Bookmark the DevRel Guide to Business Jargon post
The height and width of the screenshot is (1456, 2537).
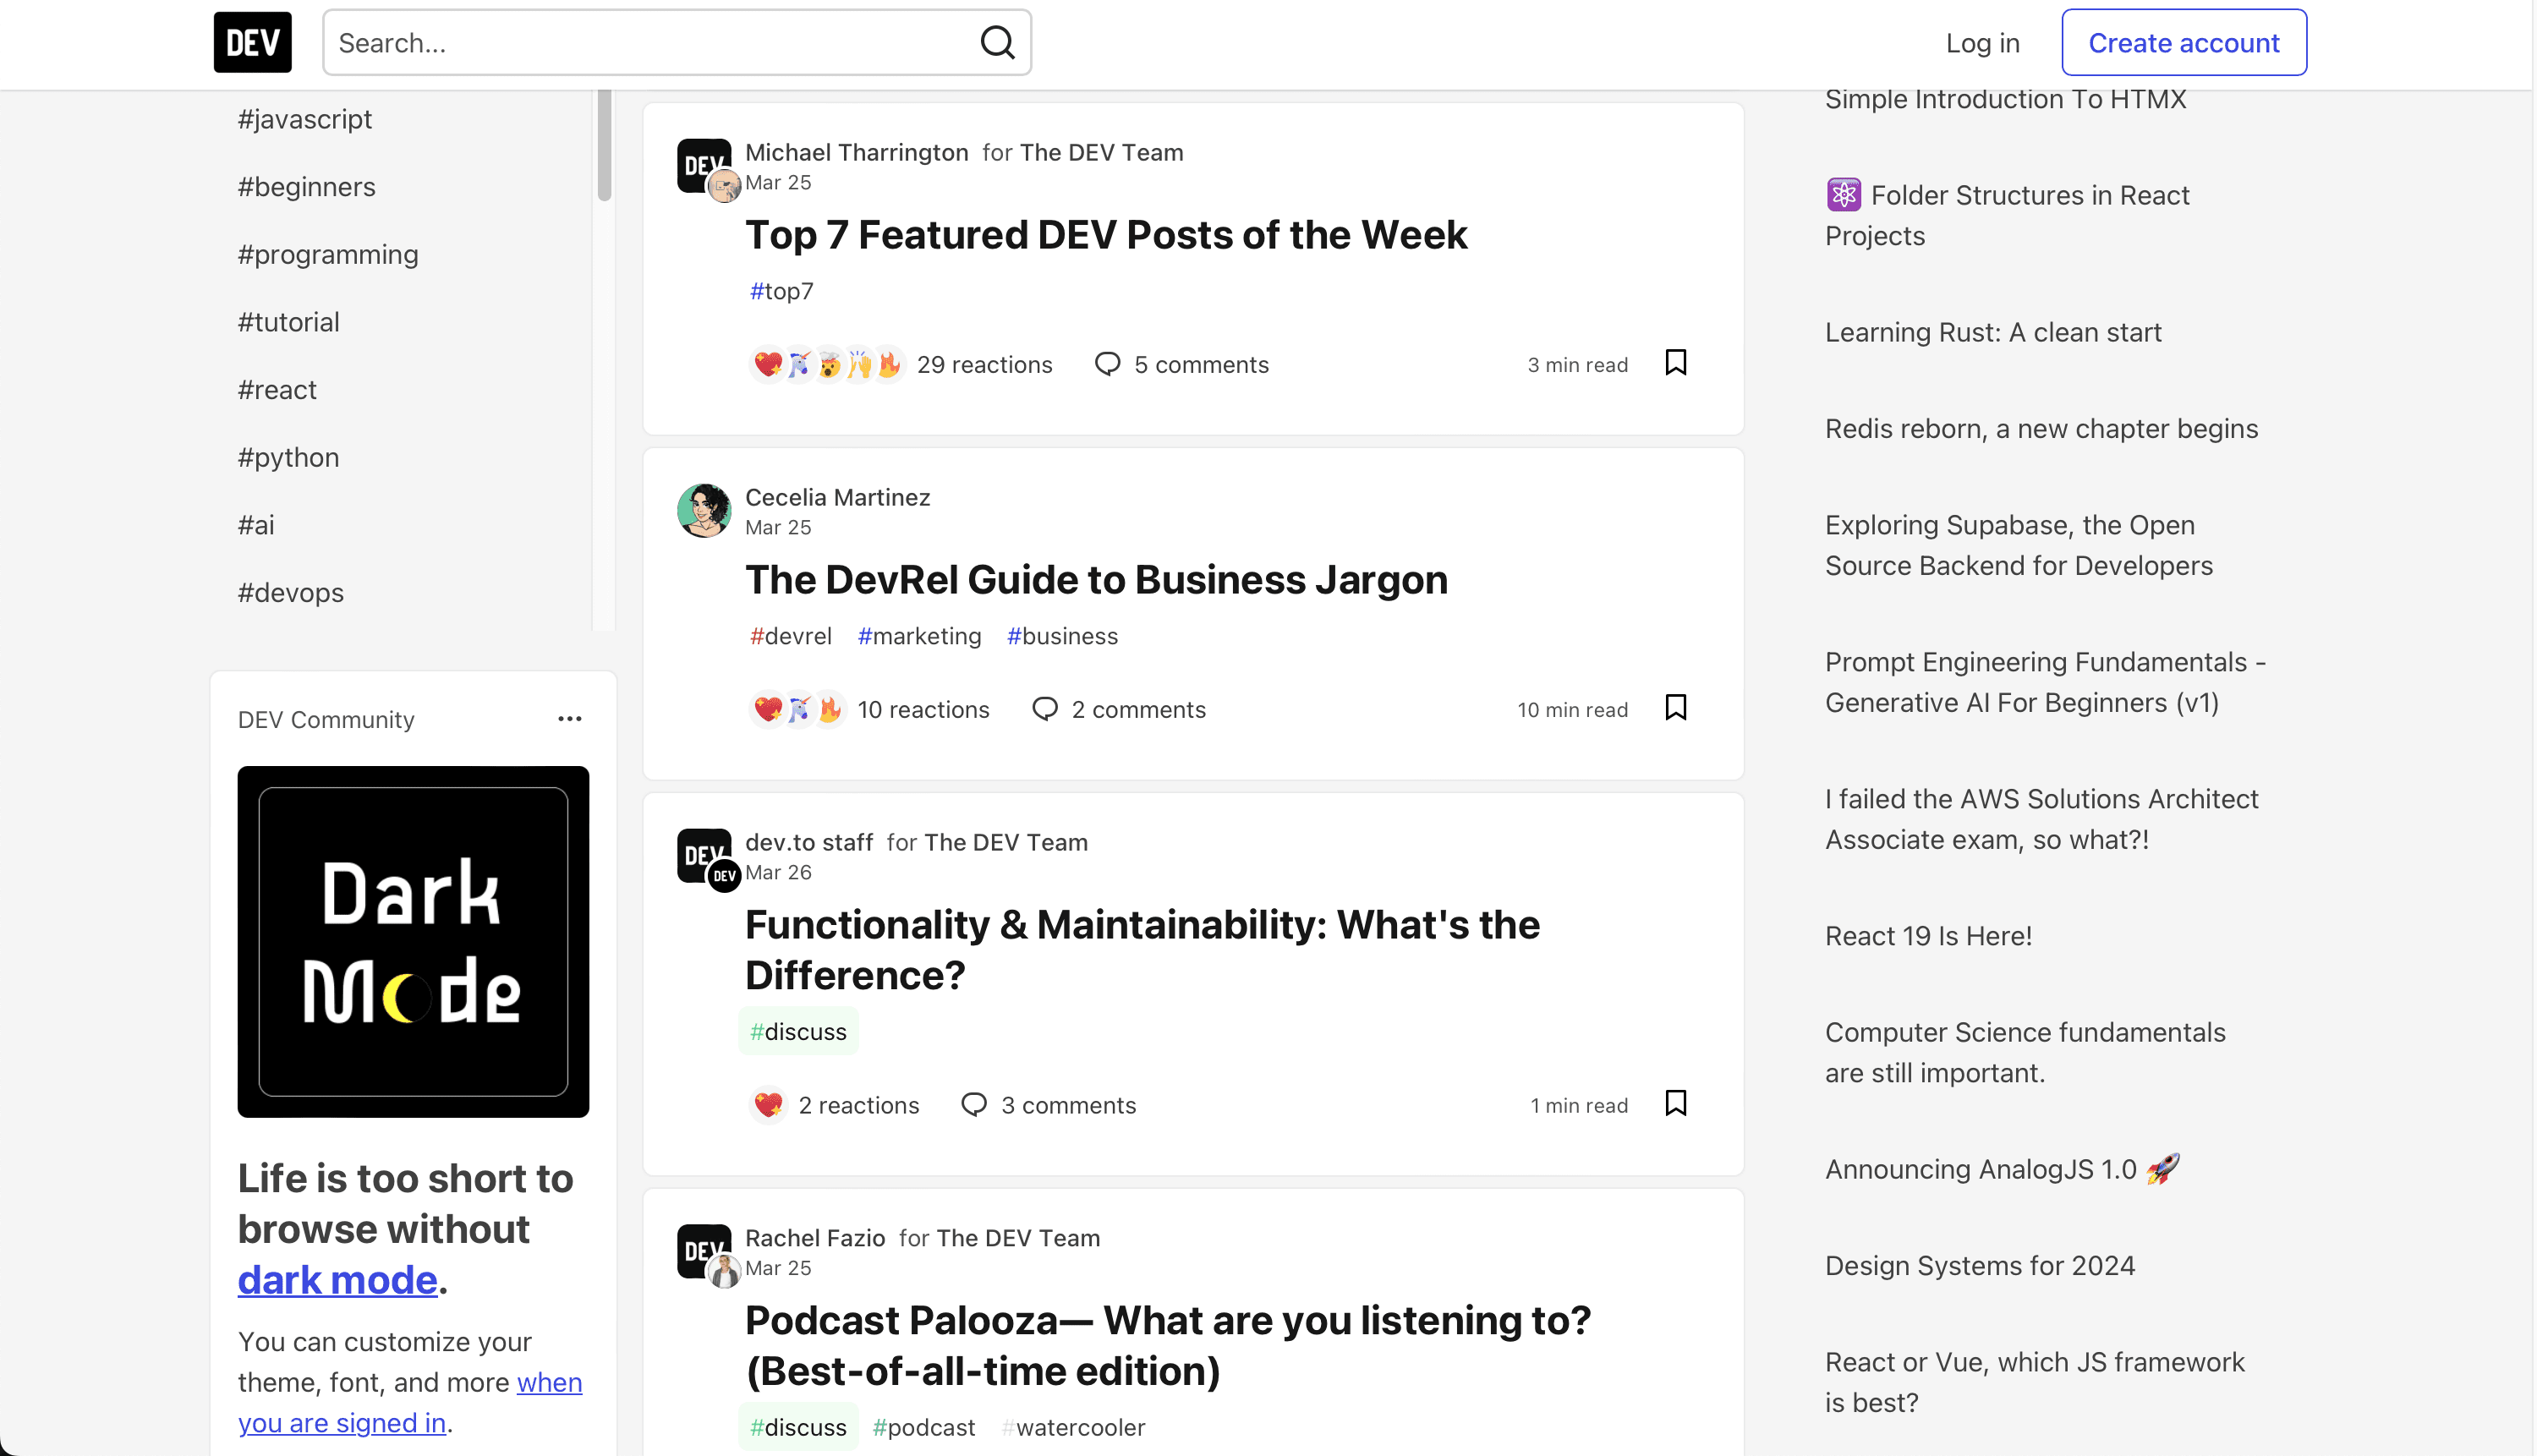(x=1675, y=707)
